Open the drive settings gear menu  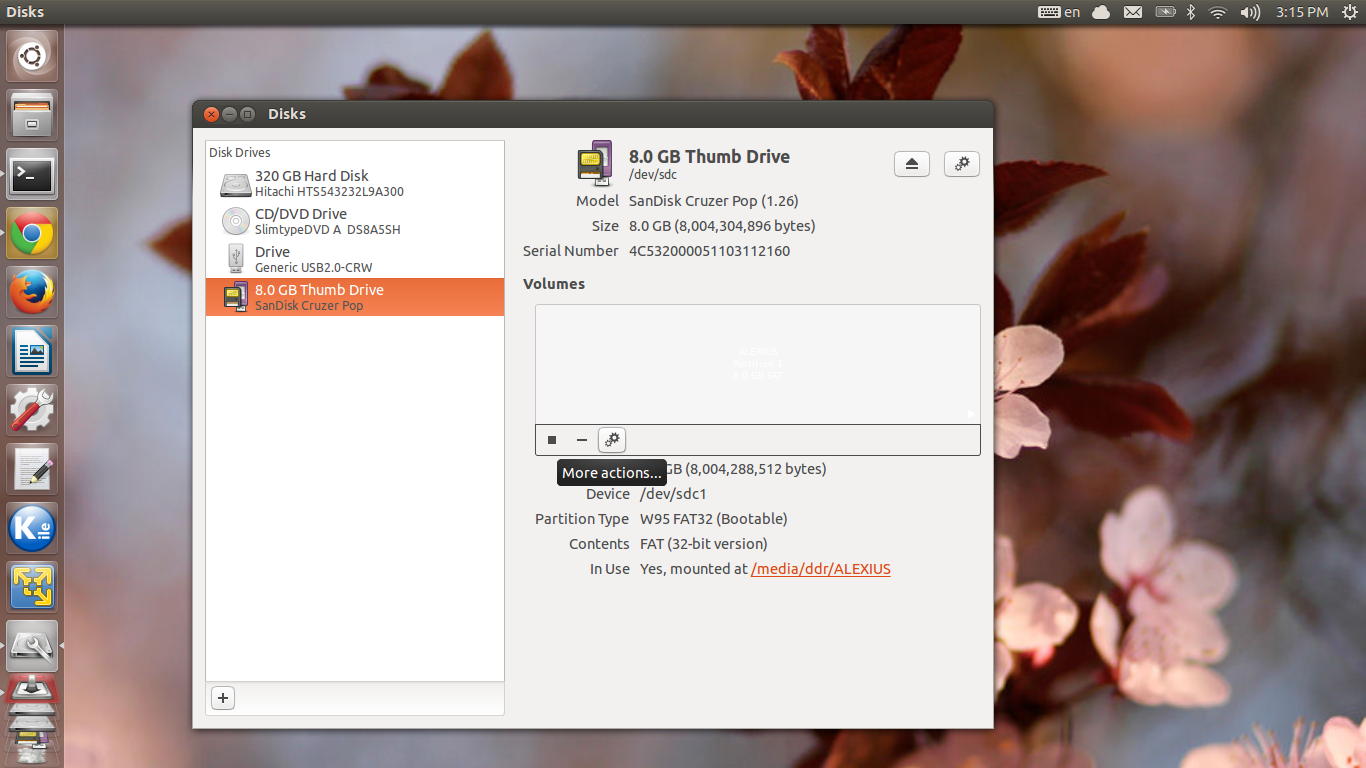click(961, 163)
